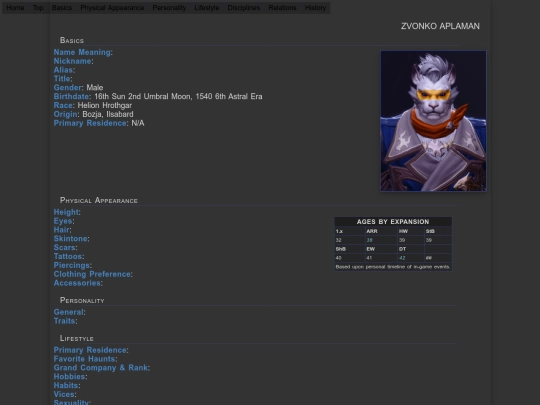Click the Habits label
Image resolution: width=540 pixels, height=405 pixels.
[66, 386]
